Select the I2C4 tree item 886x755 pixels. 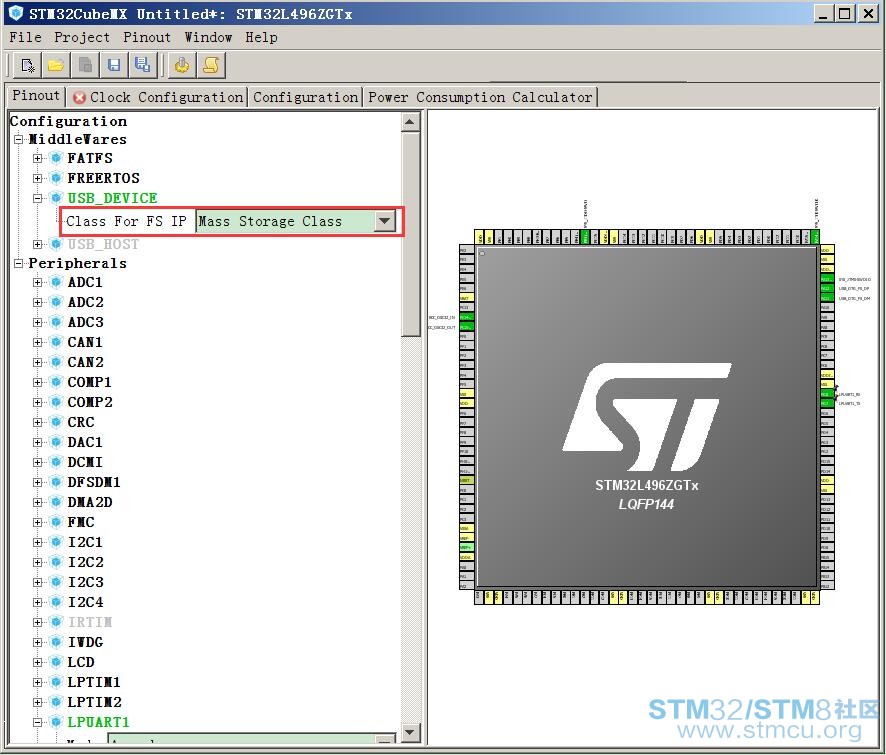tap(85, 602)
